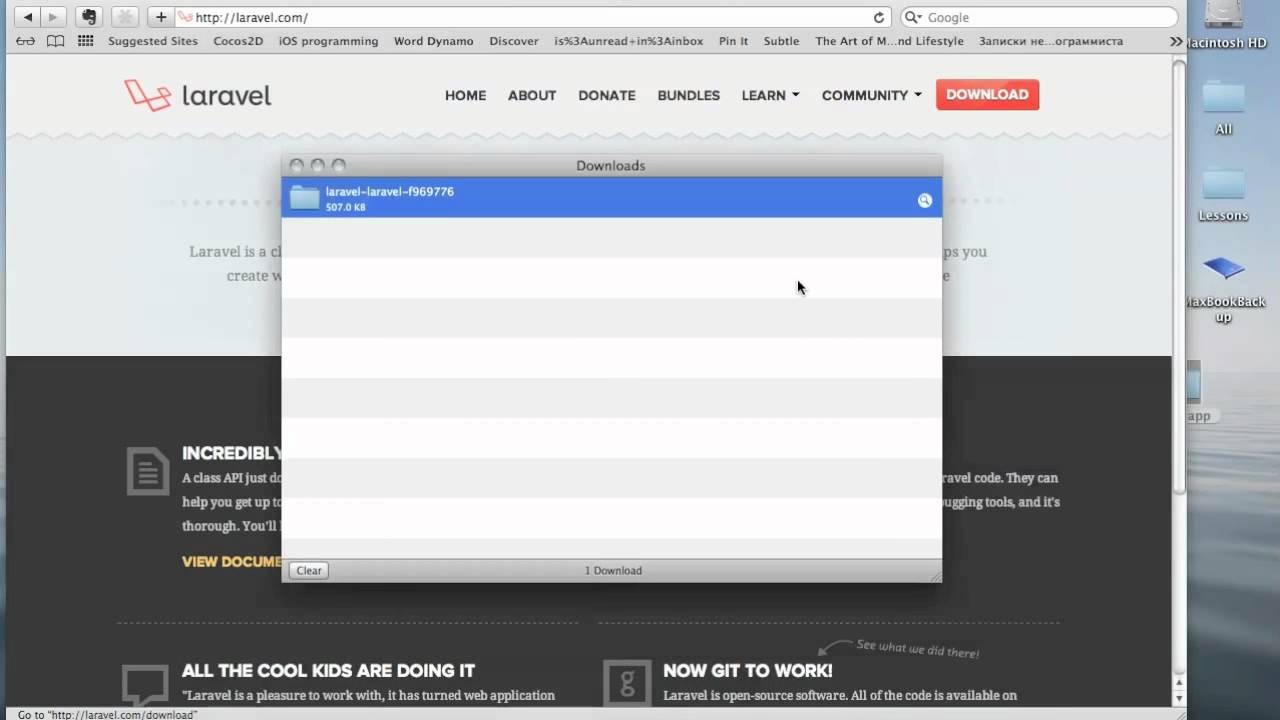This screenshot has height=720, width=1280.
Task: Open the Subtle bookmark
Action: pos(781,41)
